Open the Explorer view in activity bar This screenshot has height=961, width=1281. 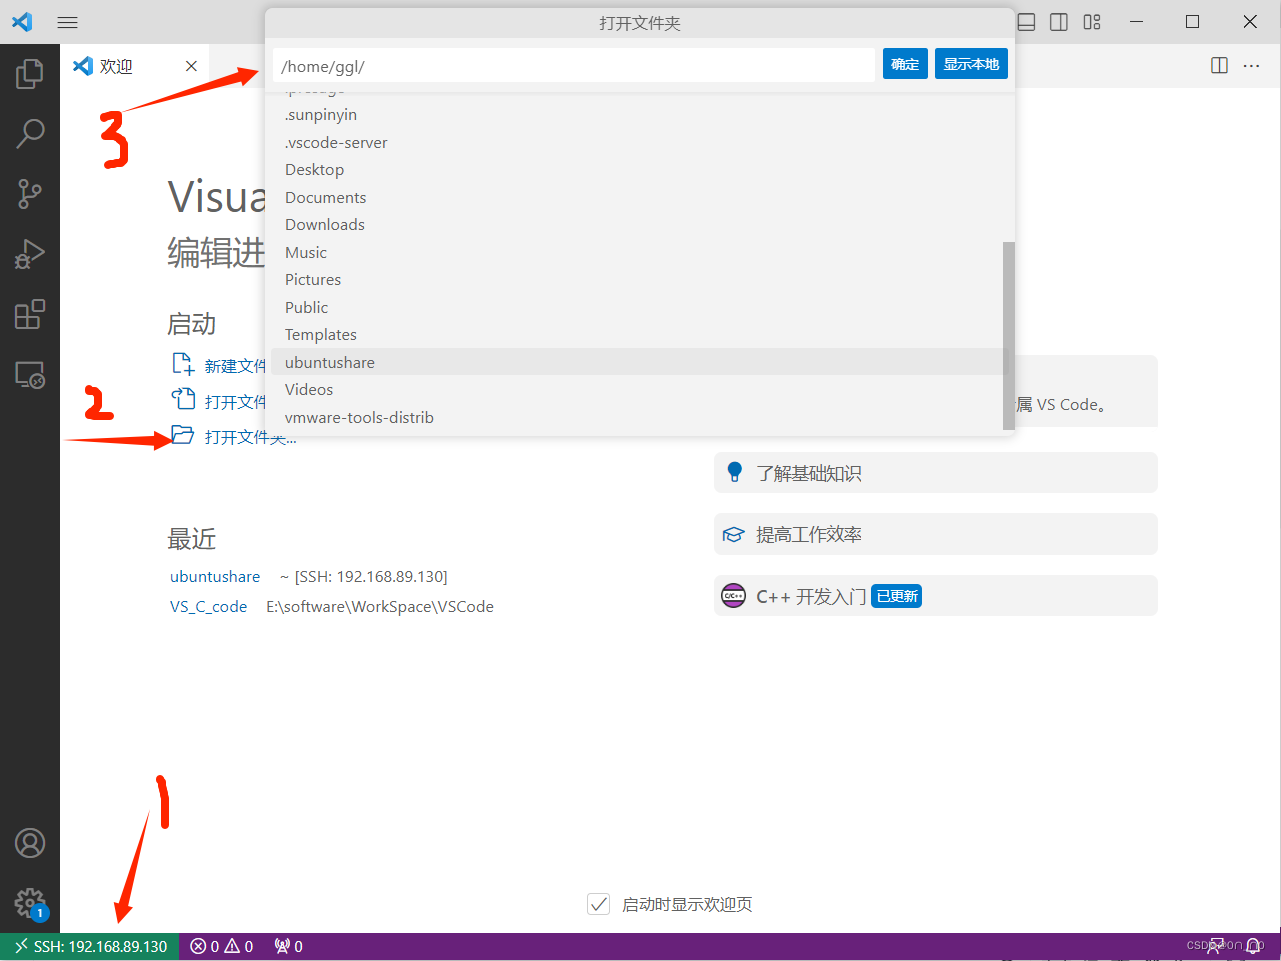pyautogui.click(x=30, y=73)
